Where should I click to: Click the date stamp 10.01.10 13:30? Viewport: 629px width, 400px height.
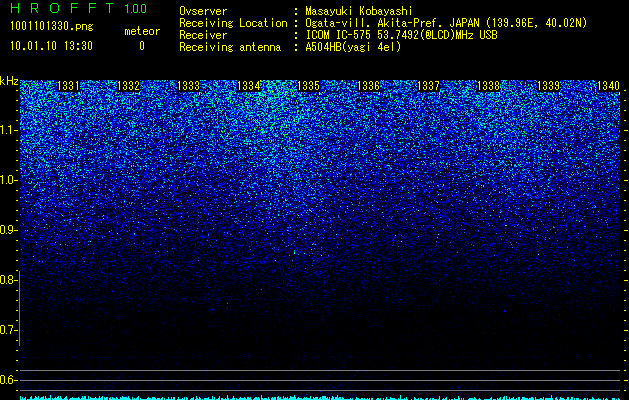point(51,46)
